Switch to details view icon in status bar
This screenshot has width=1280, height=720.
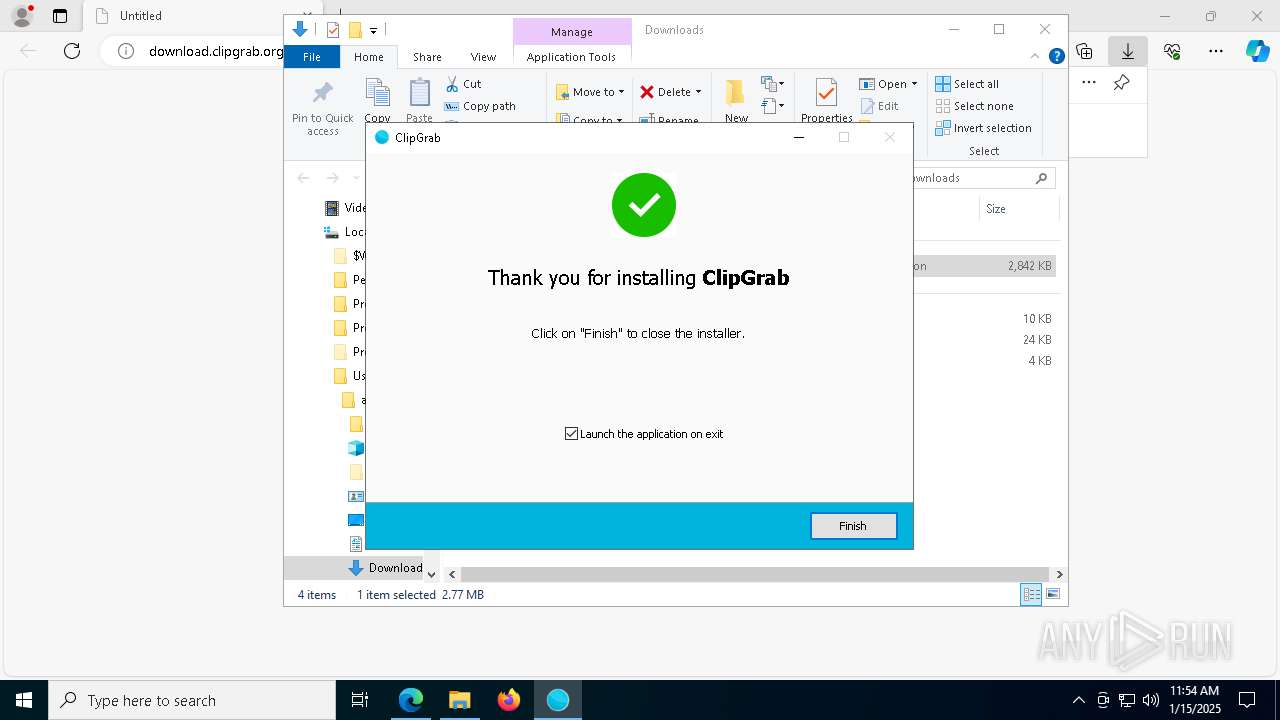(x=1031, y=595)
